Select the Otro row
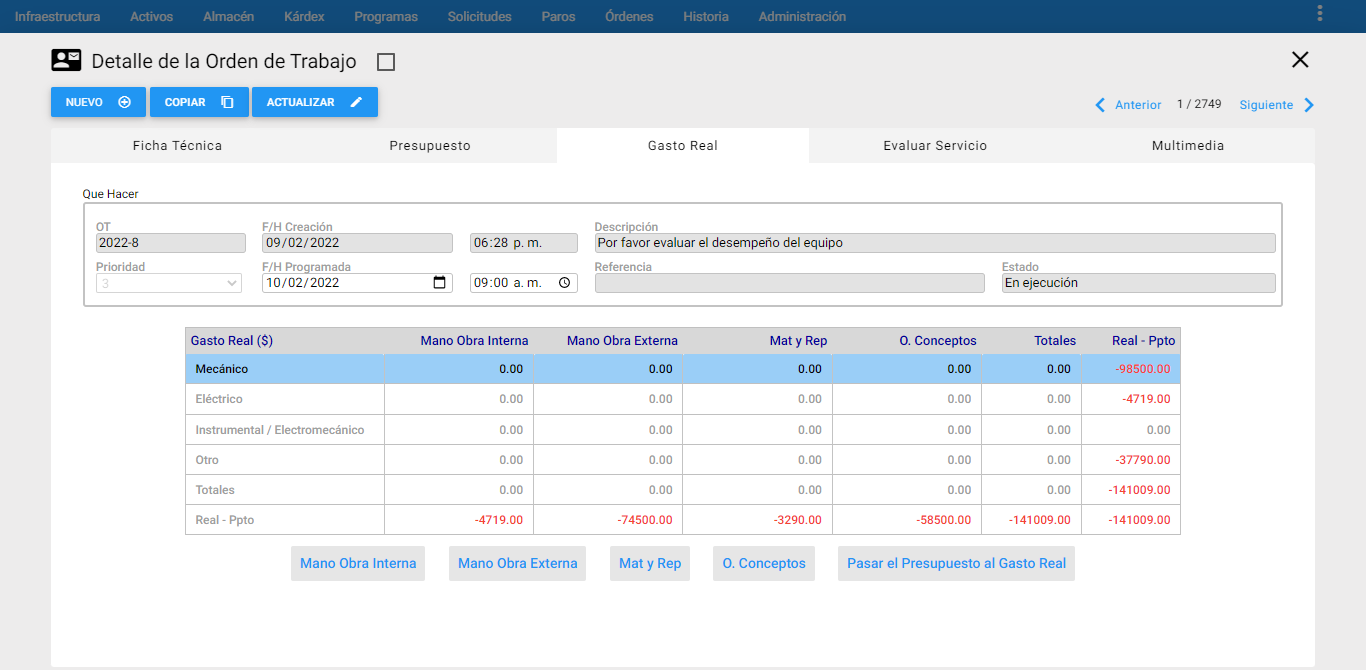The height and width of the screenshot is (670, 1366). click(x=683, y=460)
